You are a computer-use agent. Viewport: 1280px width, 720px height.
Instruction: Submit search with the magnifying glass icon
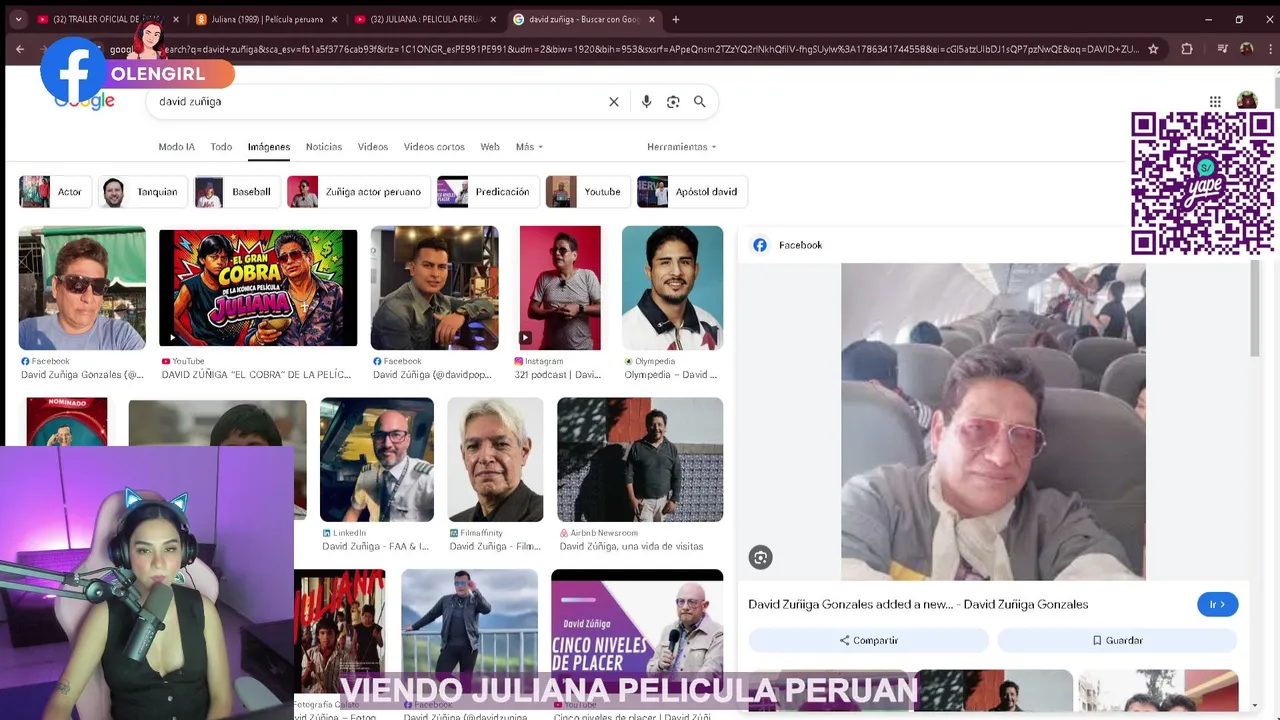click(x=700, y=102)
